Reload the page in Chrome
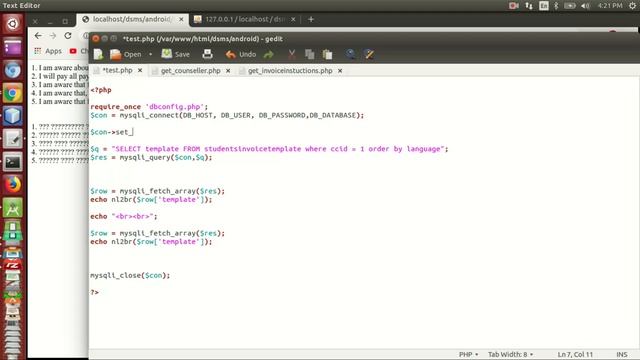Image resolution: width=640 pixels, height=360 pixels. [68, 36]
